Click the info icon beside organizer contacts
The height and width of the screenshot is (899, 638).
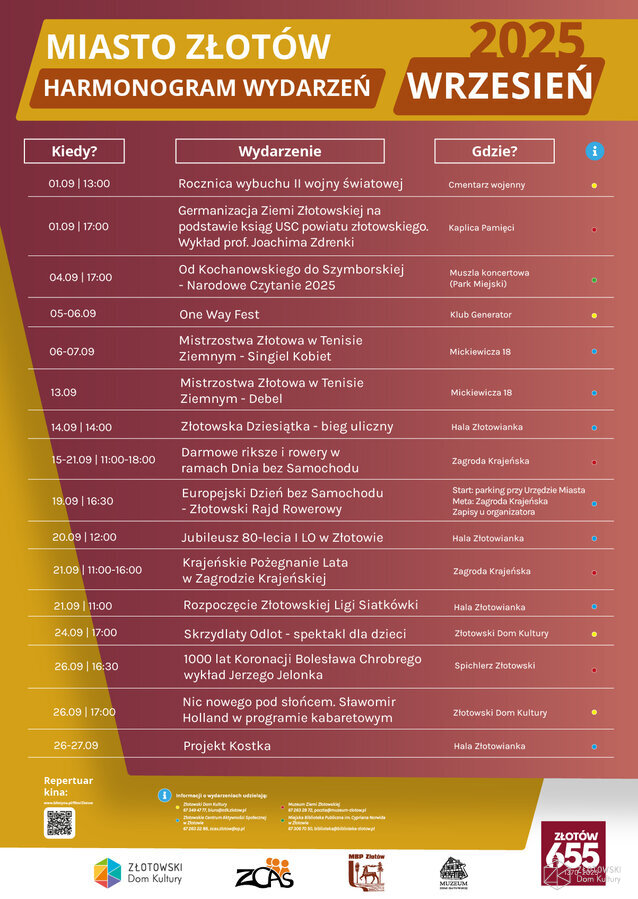[164, 795]
